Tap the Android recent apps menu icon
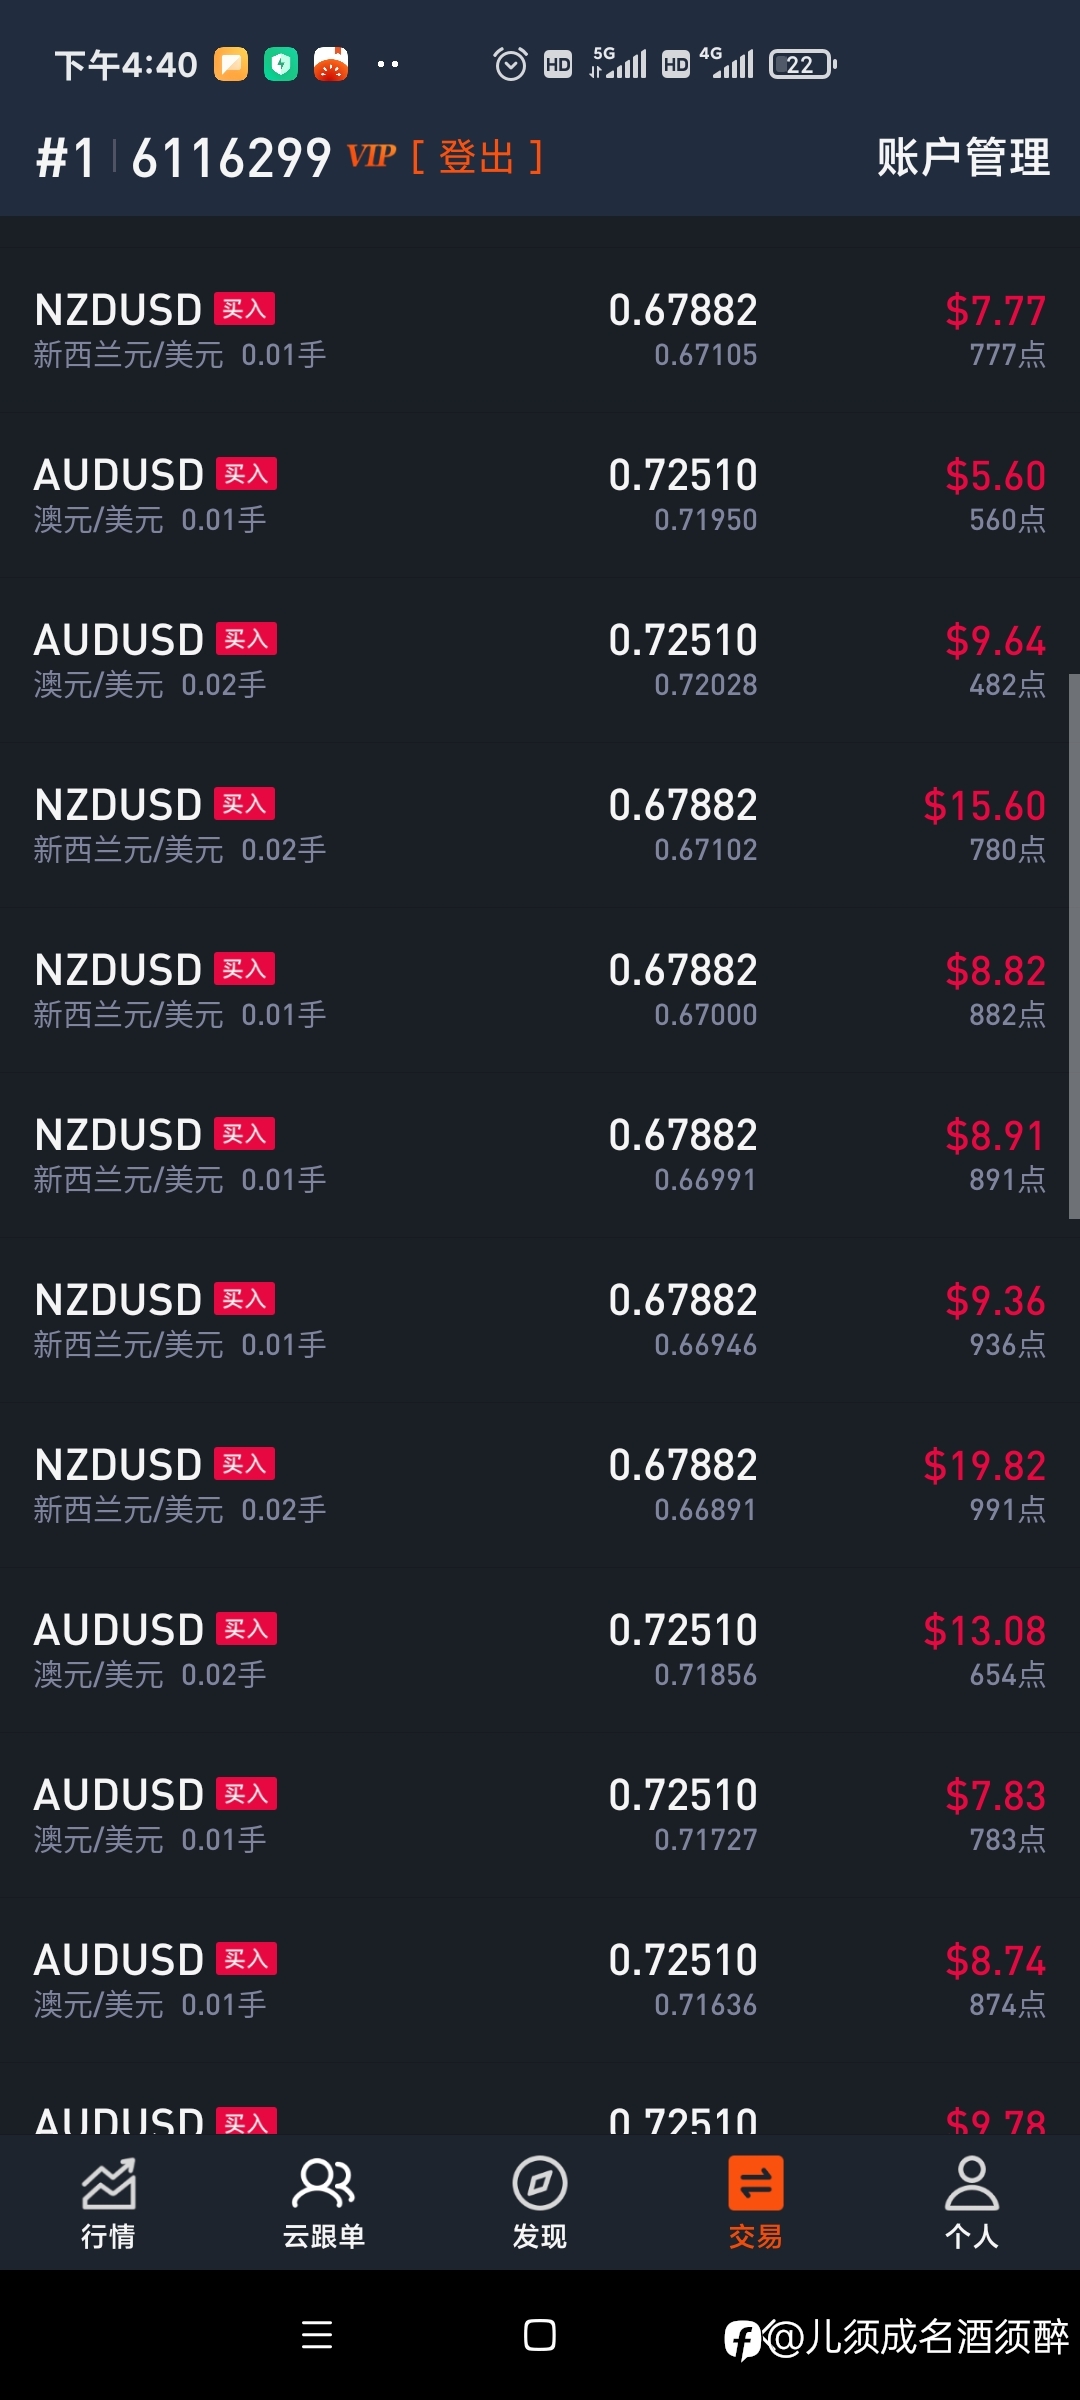This screenshot has height=2400, width=1080. click(317, 2335)
